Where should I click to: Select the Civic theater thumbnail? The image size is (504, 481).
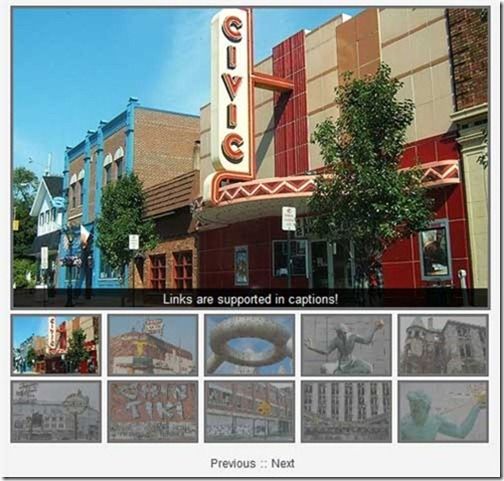(56, 345)
